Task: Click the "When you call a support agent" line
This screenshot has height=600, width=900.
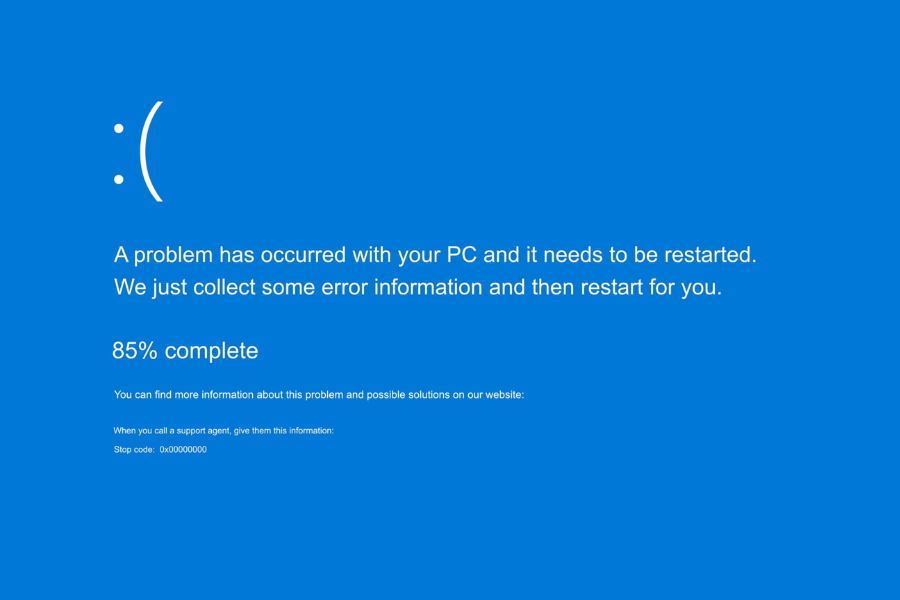Action: tap(224, 430)
